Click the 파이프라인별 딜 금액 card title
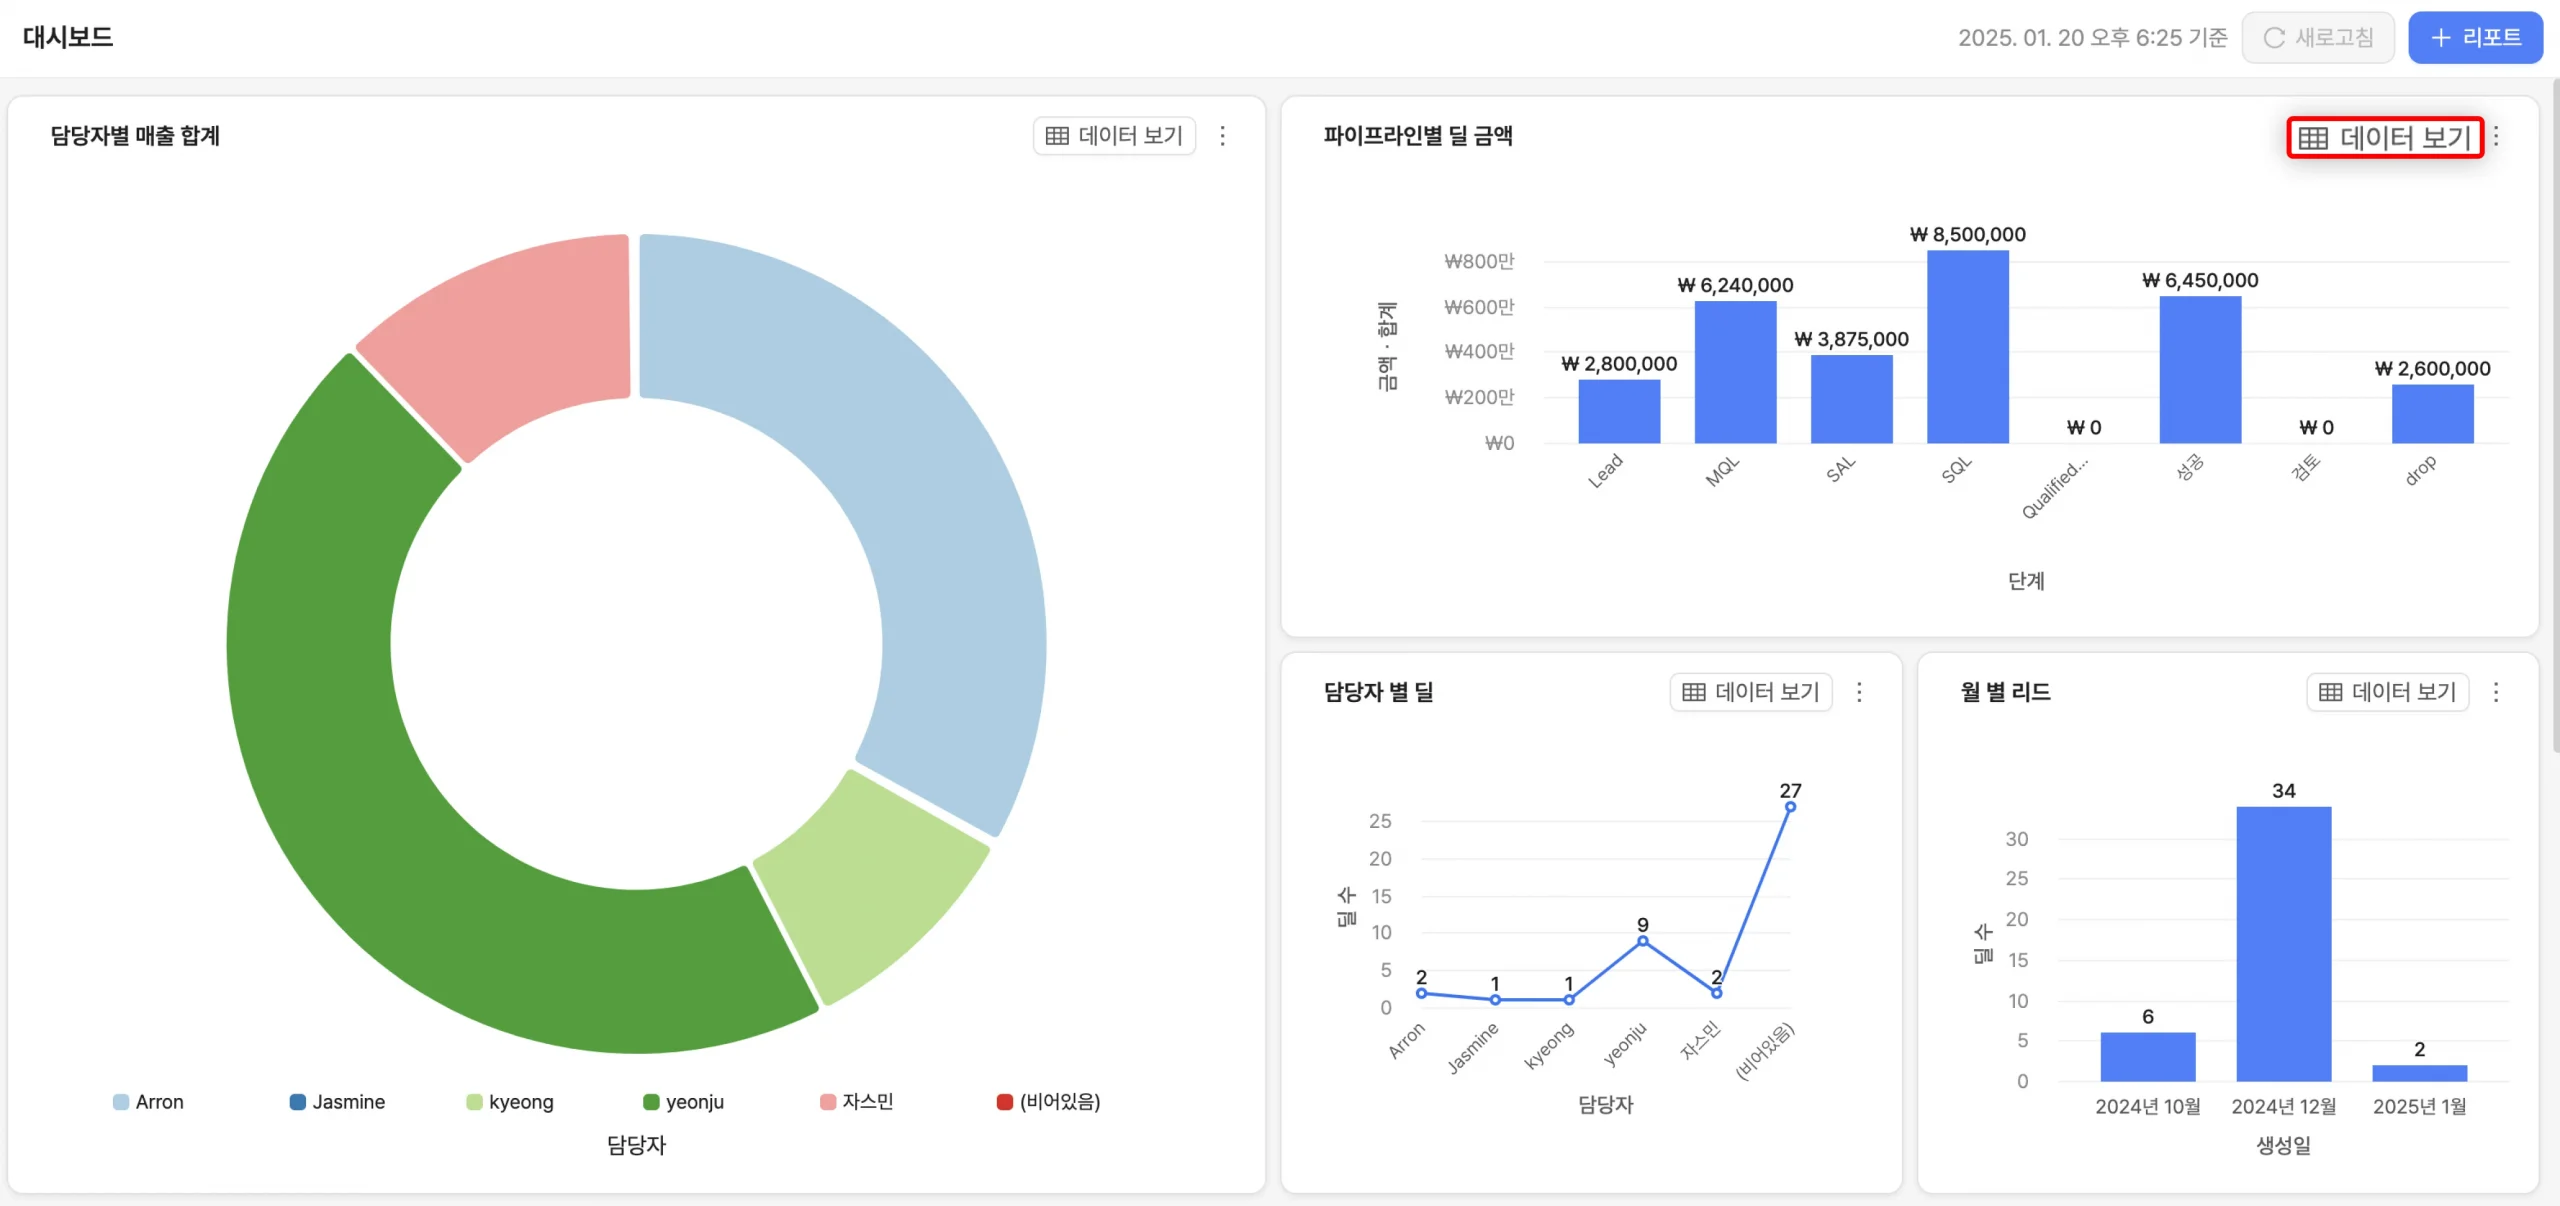This screenshot has width=2560, height=1206. [1418, 136]
